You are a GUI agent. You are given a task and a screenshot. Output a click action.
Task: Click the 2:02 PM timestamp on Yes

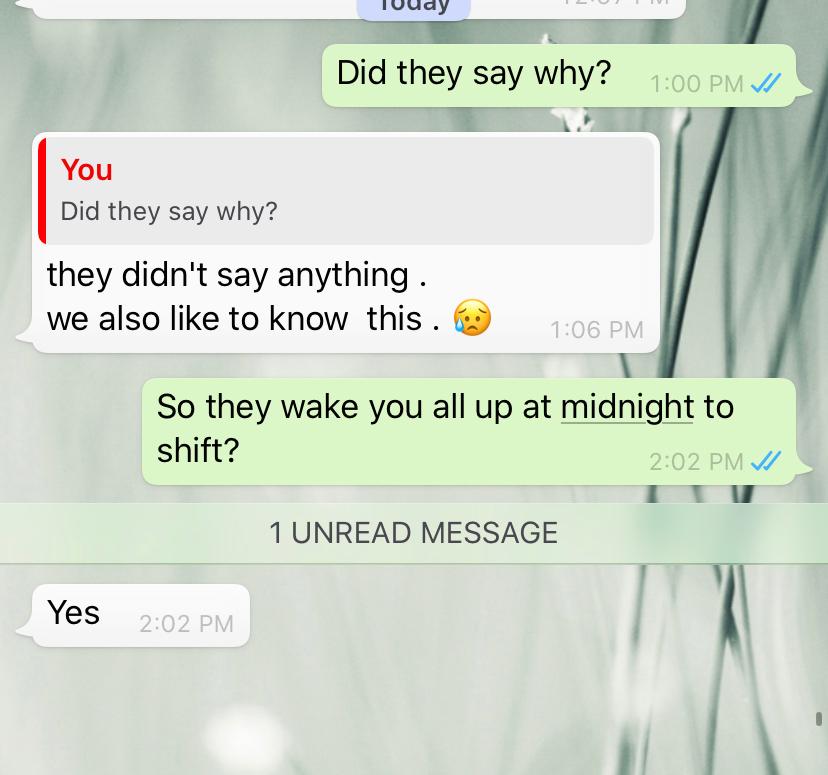click(x=186, y=623)
